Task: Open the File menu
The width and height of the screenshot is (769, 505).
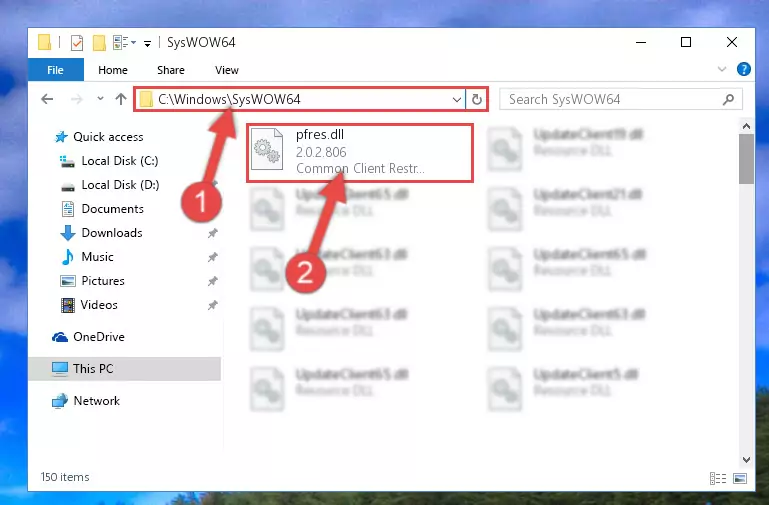Action: click(x=55, y=70)
